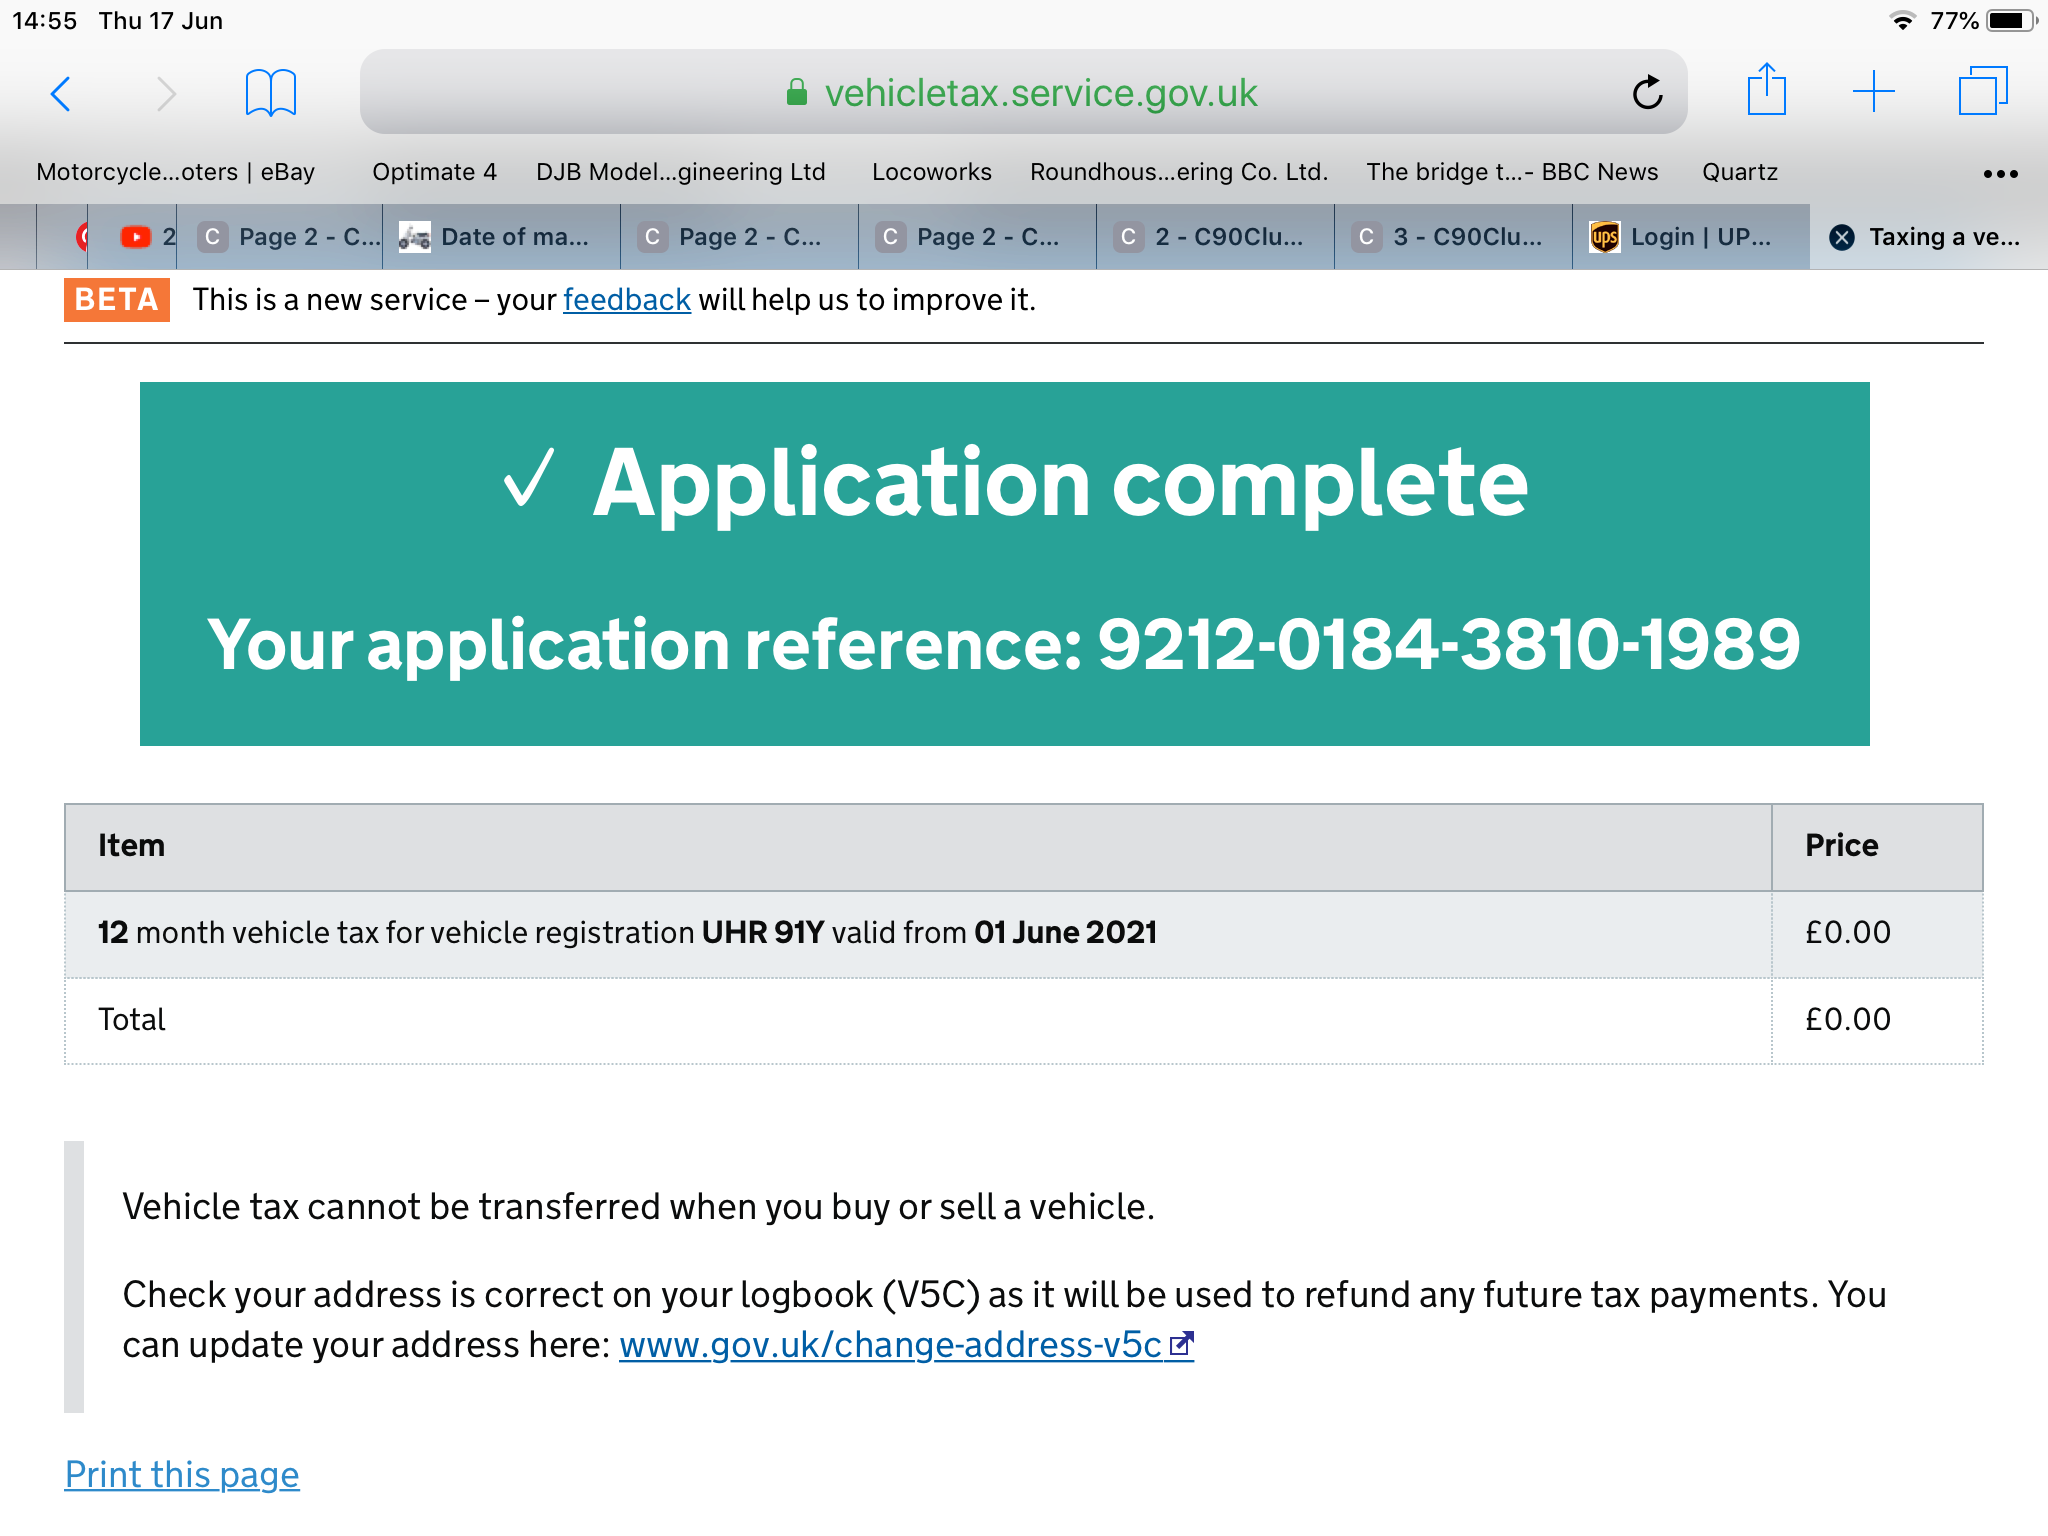Reload the vehicle tax page

(x=1647, y=93)
